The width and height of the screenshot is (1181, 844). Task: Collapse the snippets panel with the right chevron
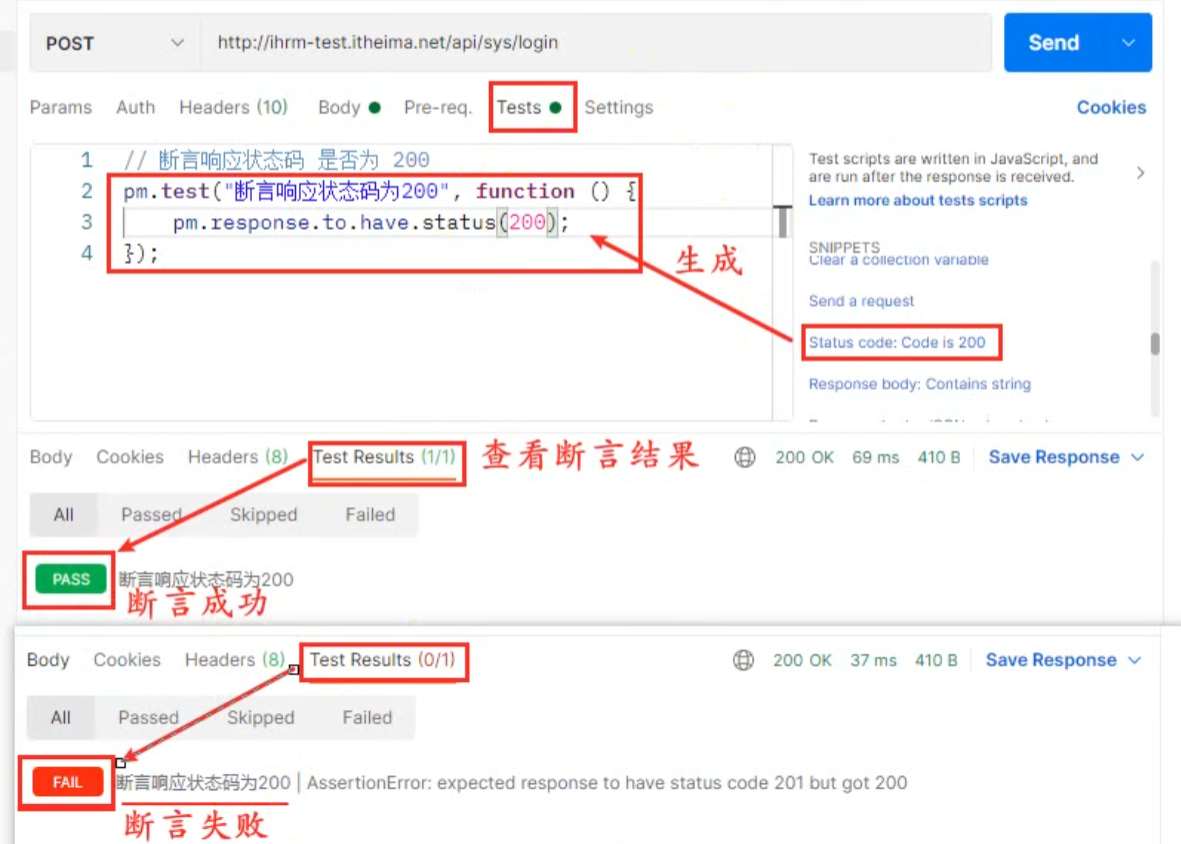(x=1140, y=173)
